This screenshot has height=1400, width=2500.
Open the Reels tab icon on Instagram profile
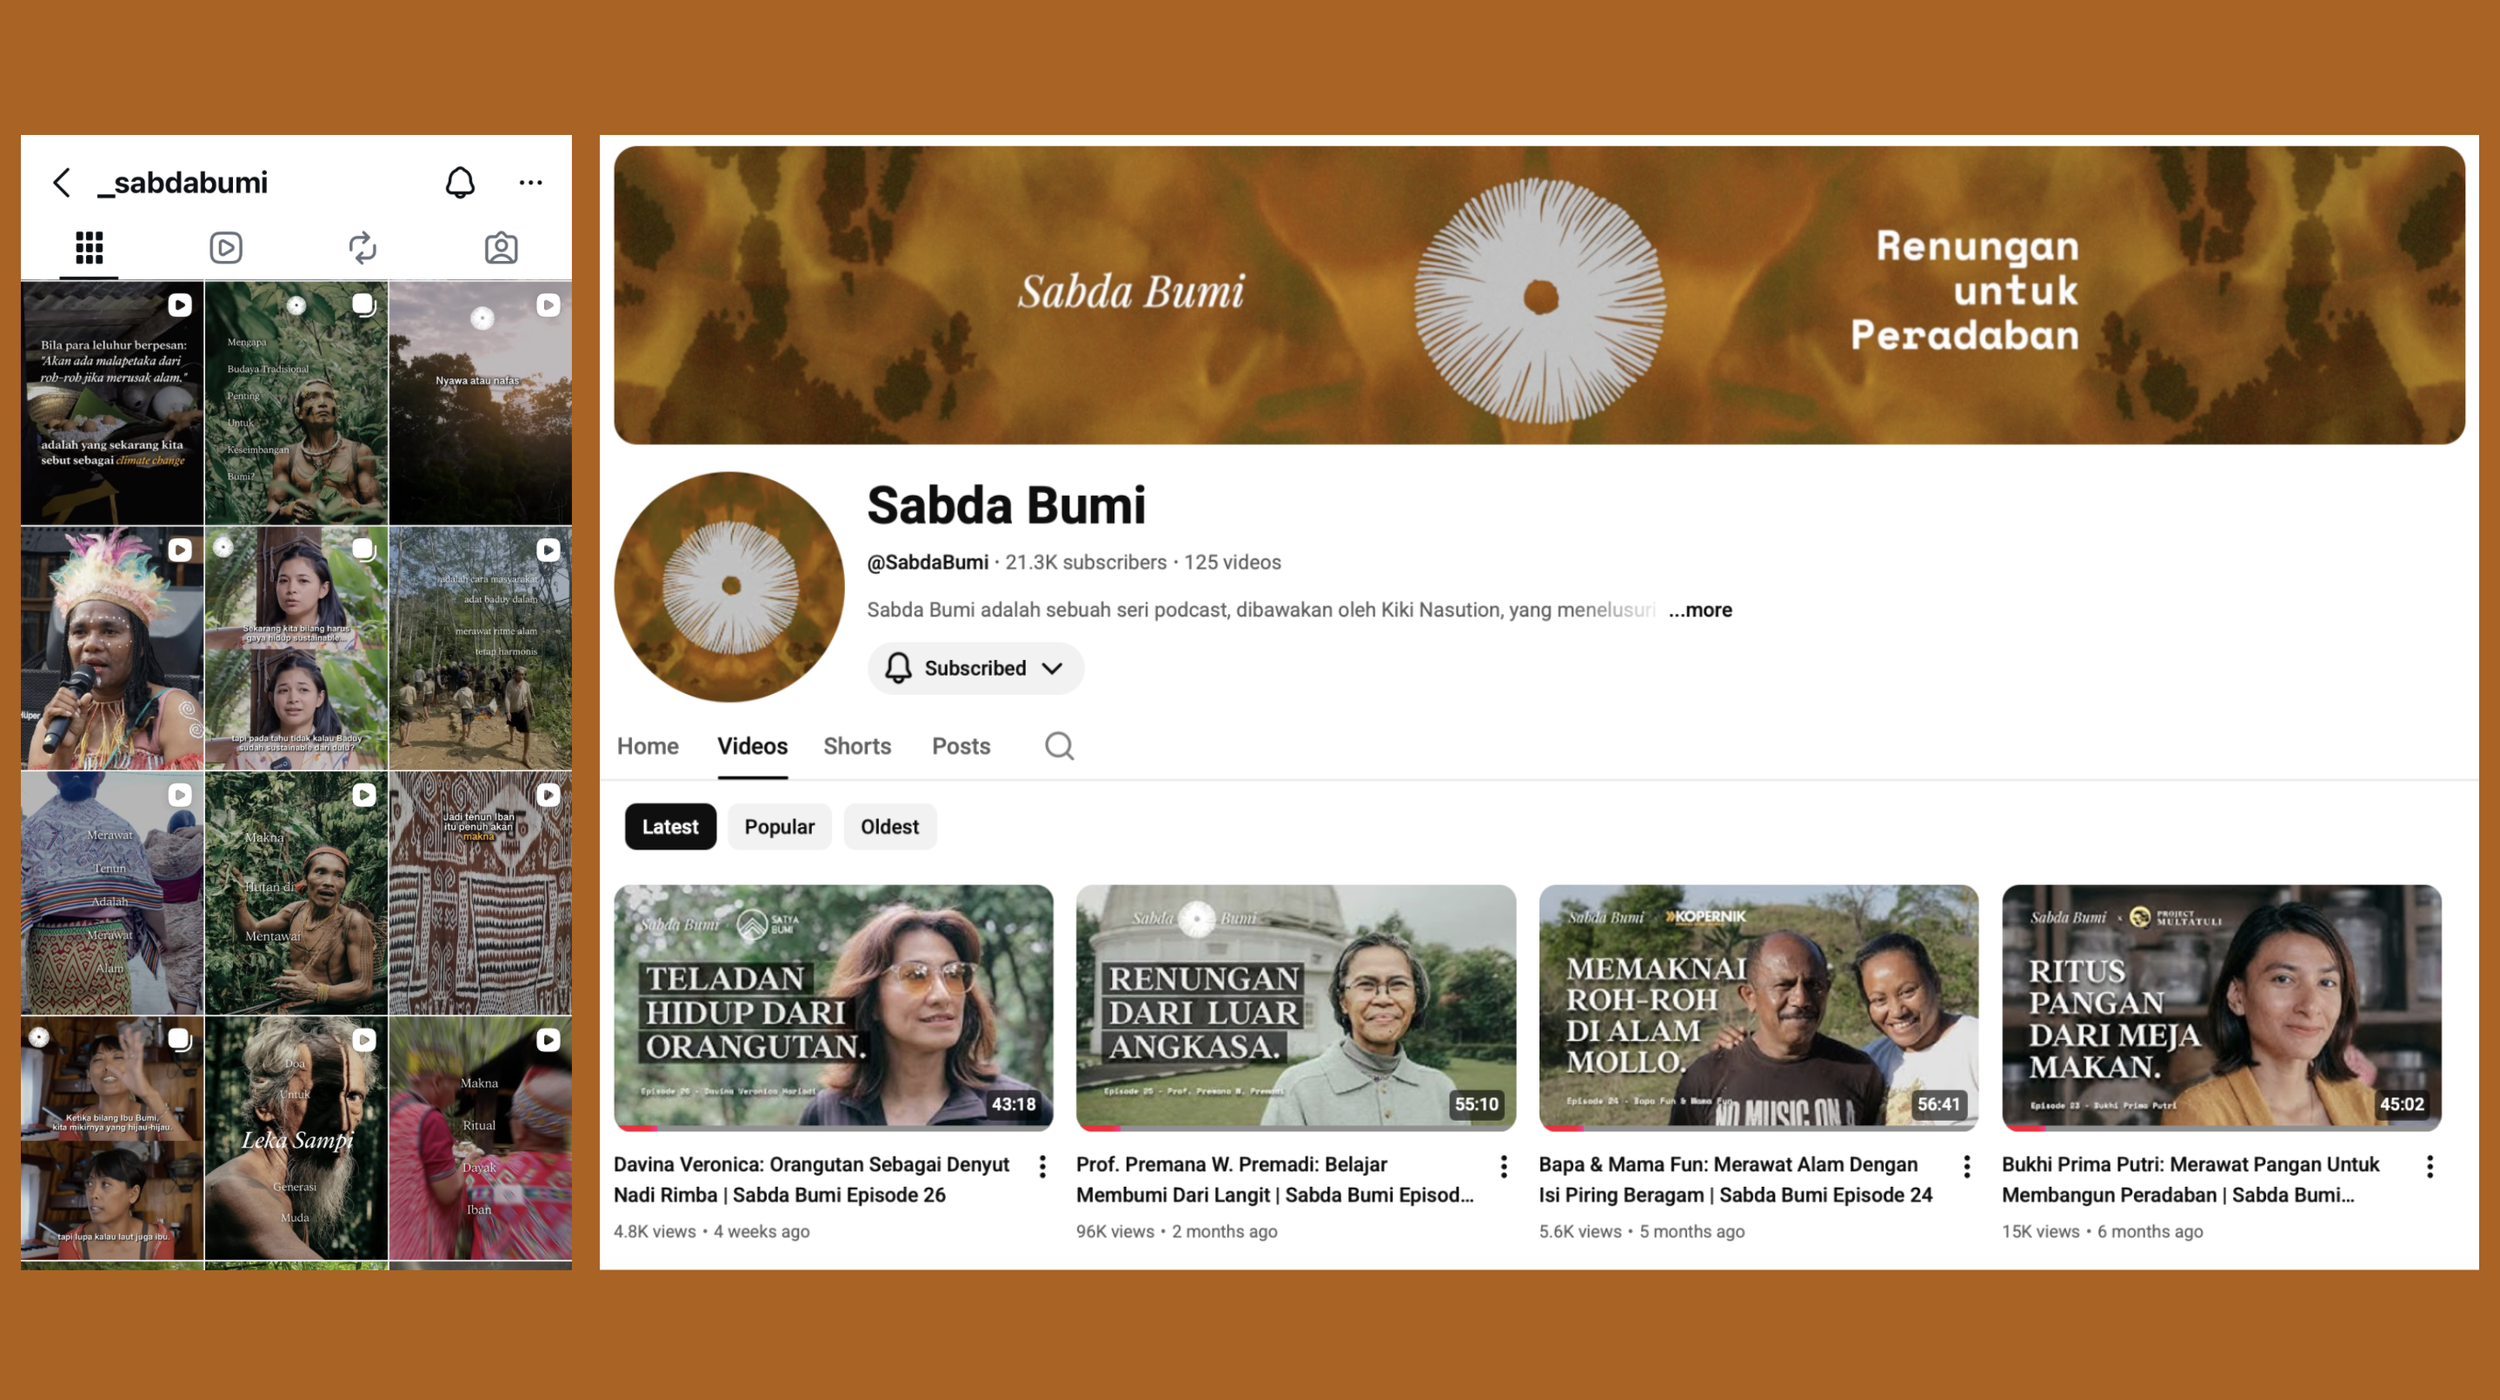coord(226,247)
